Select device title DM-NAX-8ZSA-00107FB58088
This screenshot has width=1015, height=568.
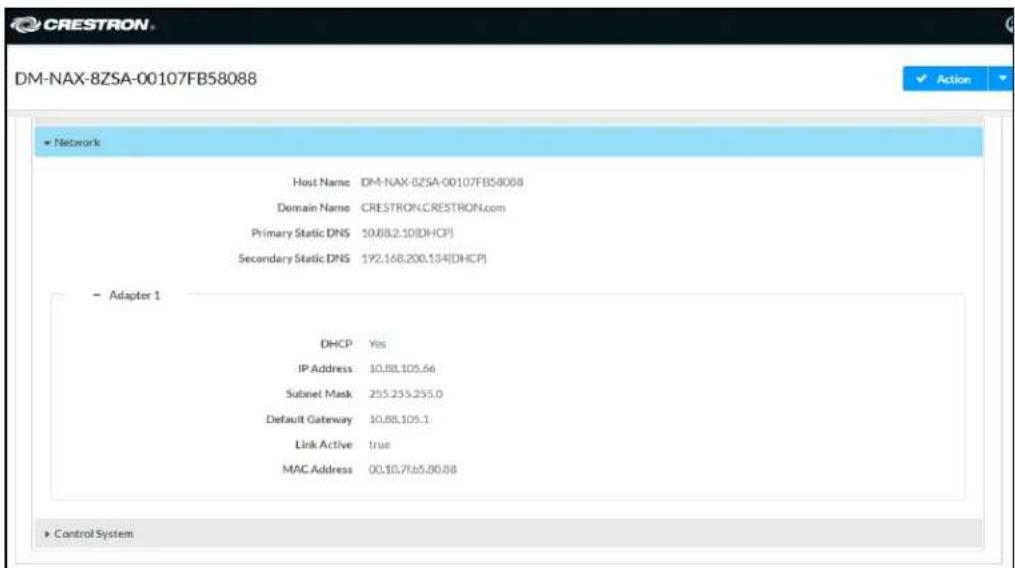click(x=135, y=78)
